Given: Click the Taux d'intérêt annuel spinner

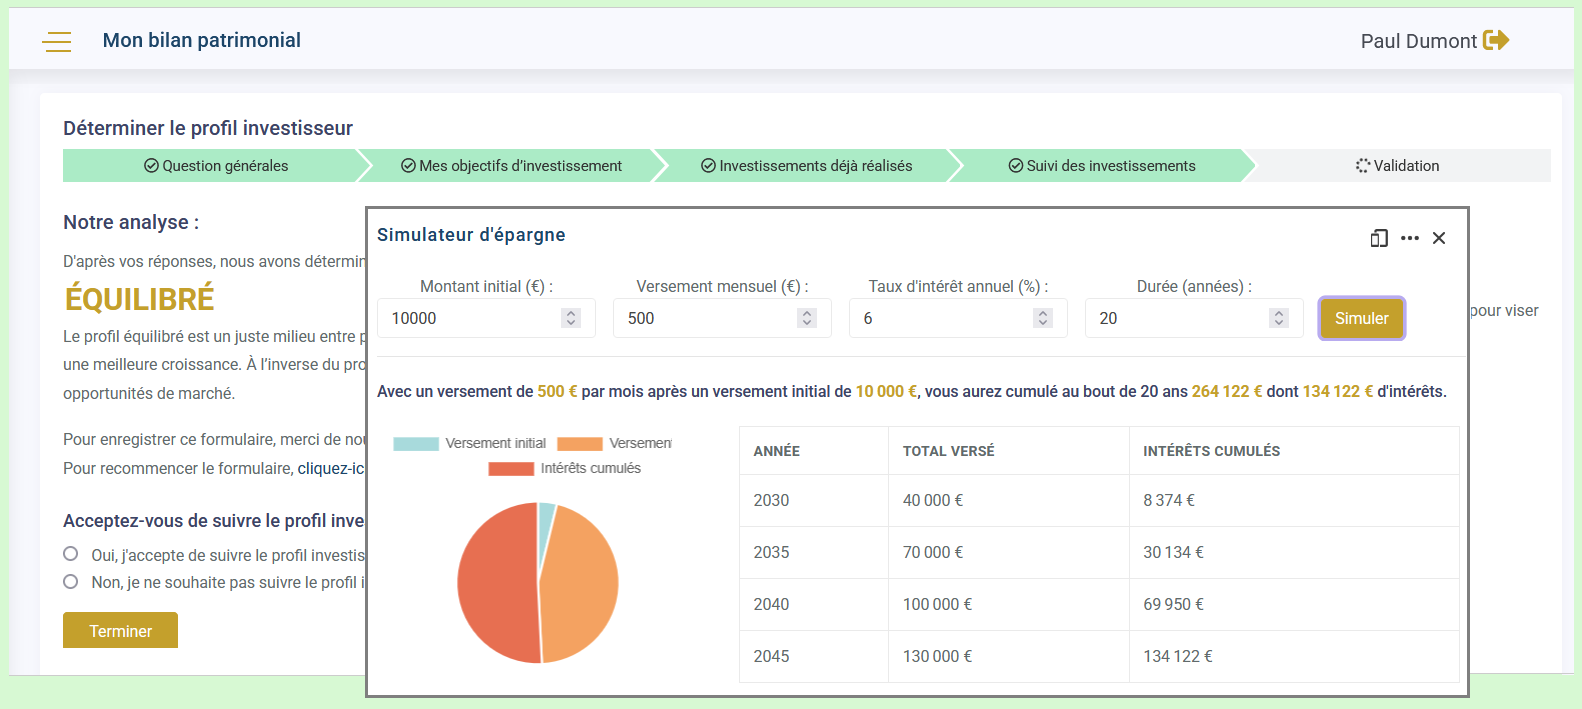Looking at the screenshot, I should (x=1043, y=318).
